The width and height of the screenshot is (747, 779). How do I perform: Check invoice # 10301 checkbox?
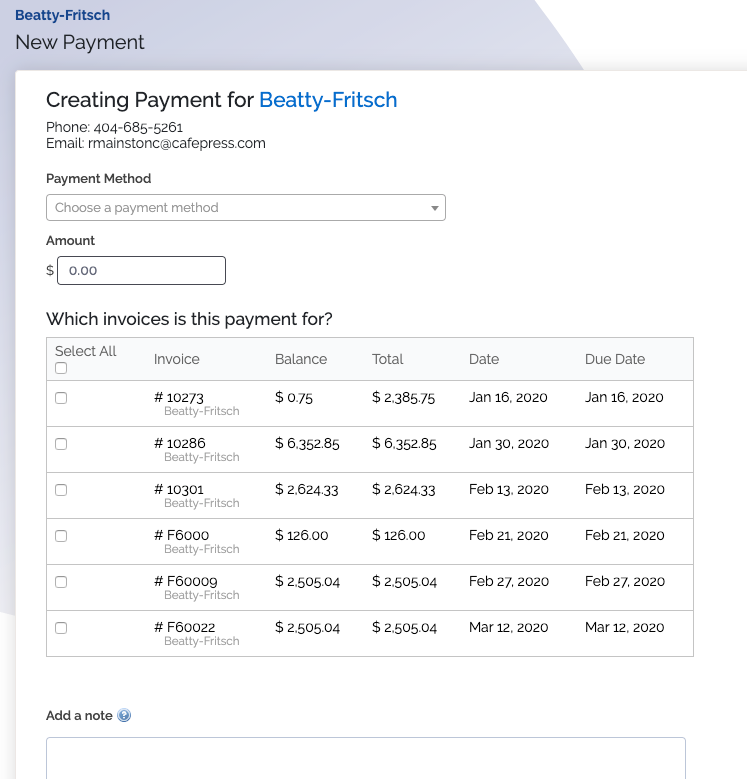(x=61, y=490)
